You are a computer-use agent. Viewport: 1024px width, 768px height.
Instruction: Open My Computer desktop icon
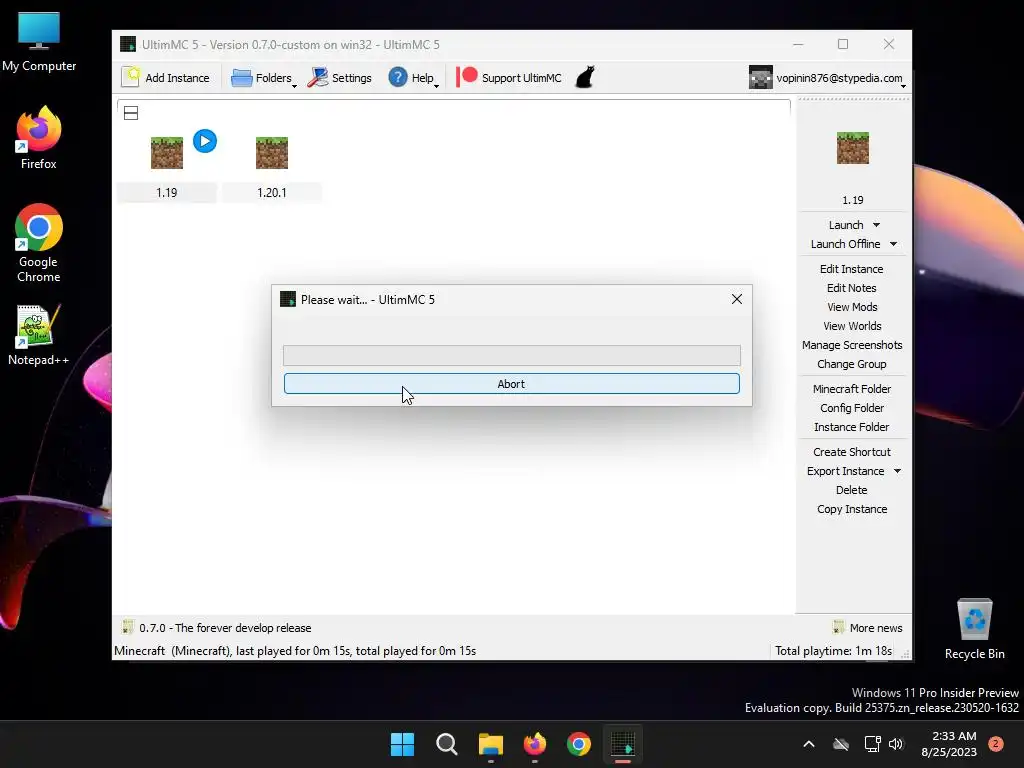[x=39, y=42]
